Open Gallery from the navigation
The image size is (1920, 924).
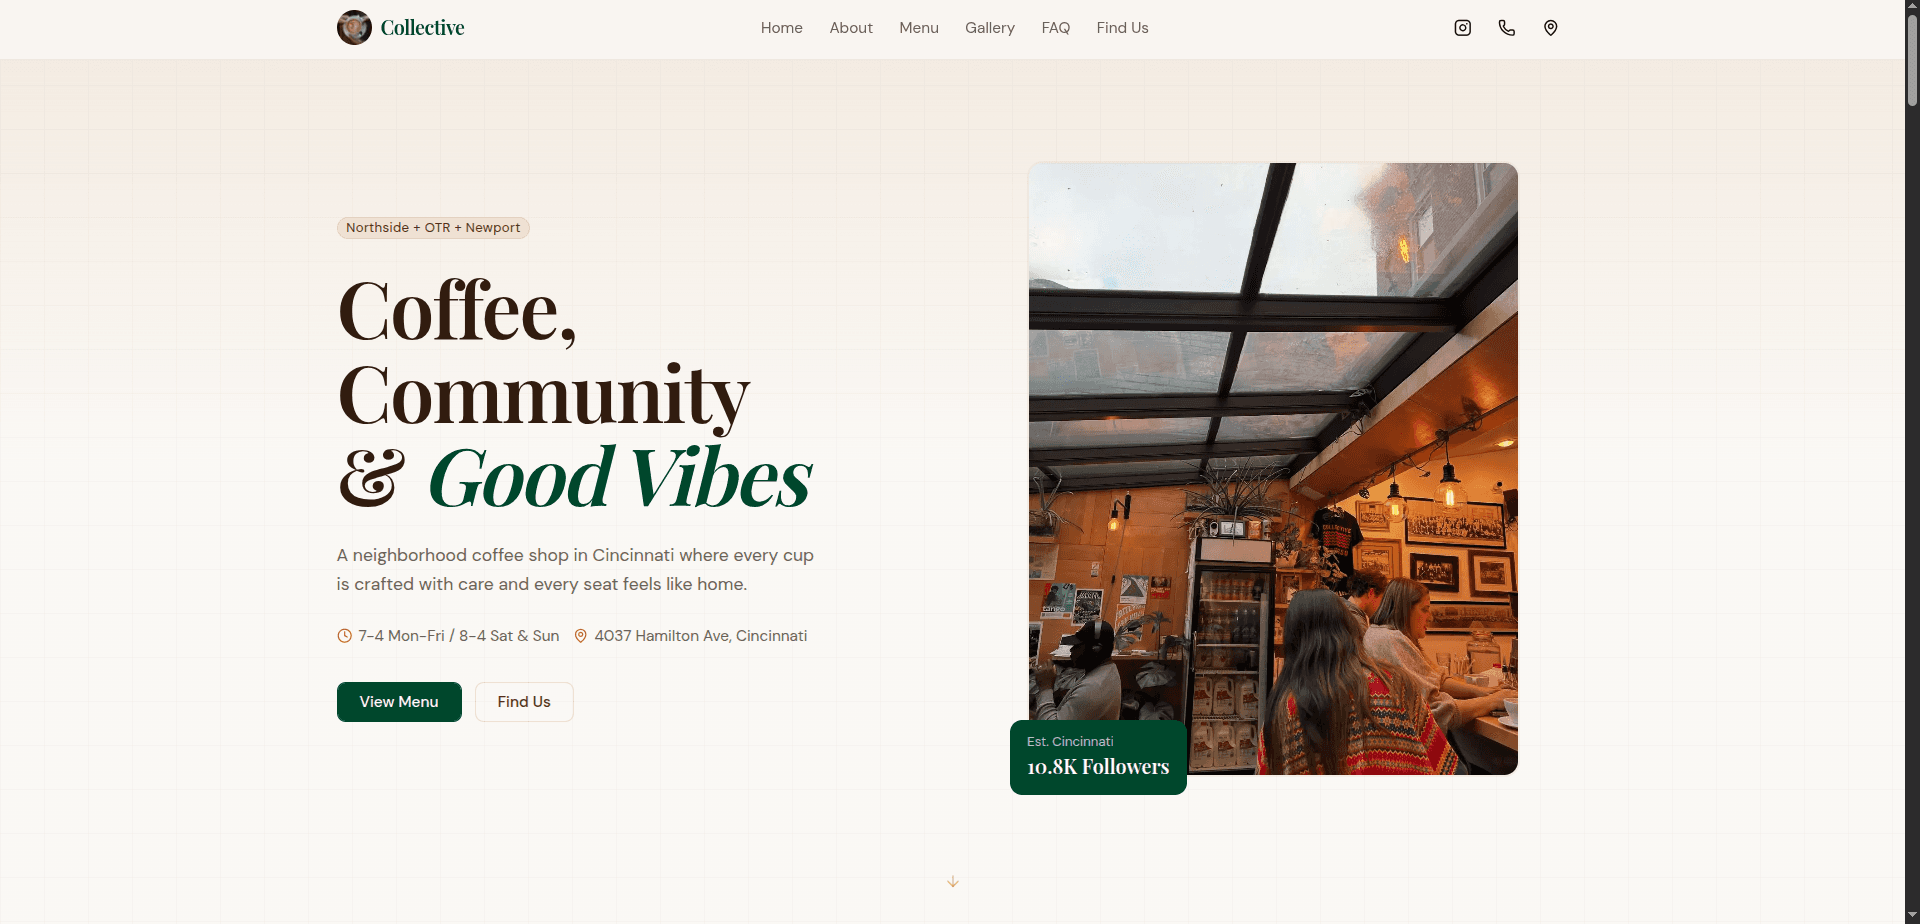[990, 28]
